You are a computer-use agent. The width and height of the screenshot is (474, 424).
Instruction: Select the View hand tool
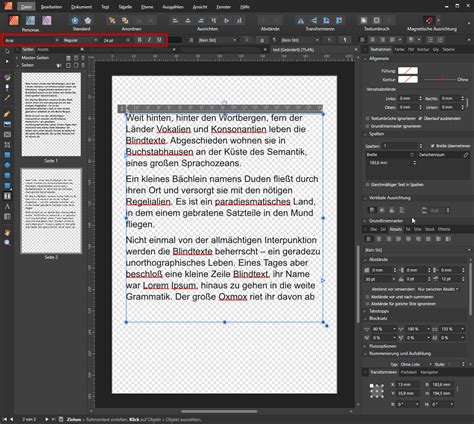(7, 233)
